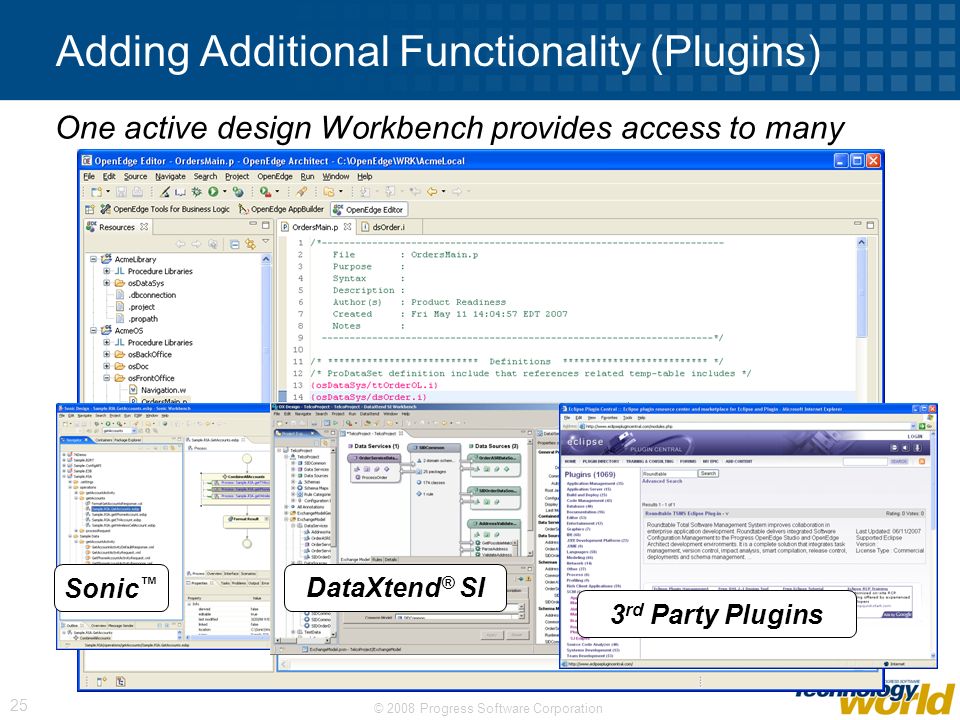Click the Open Perspective icon
960x720 pixels.
90,209
